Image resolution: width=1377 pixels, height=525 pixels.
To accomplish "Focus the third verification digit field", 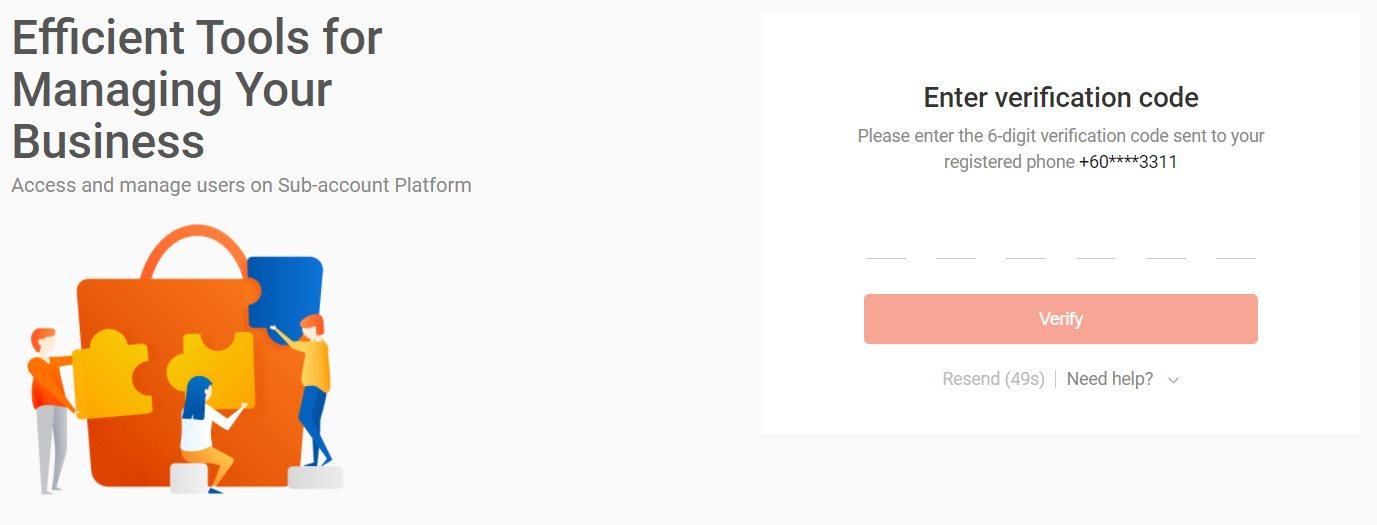I will click(x=1026, y=243).
